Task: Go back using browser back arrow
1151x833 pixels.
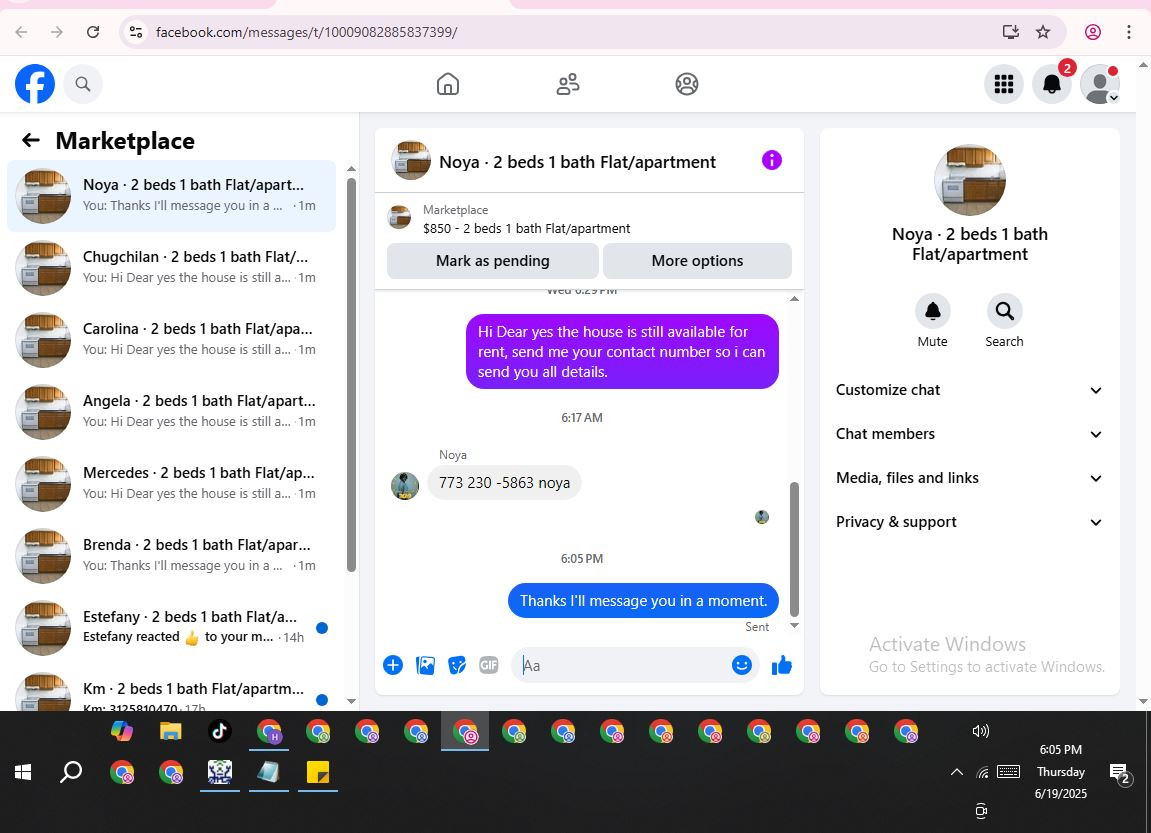Action: [21, 32]
